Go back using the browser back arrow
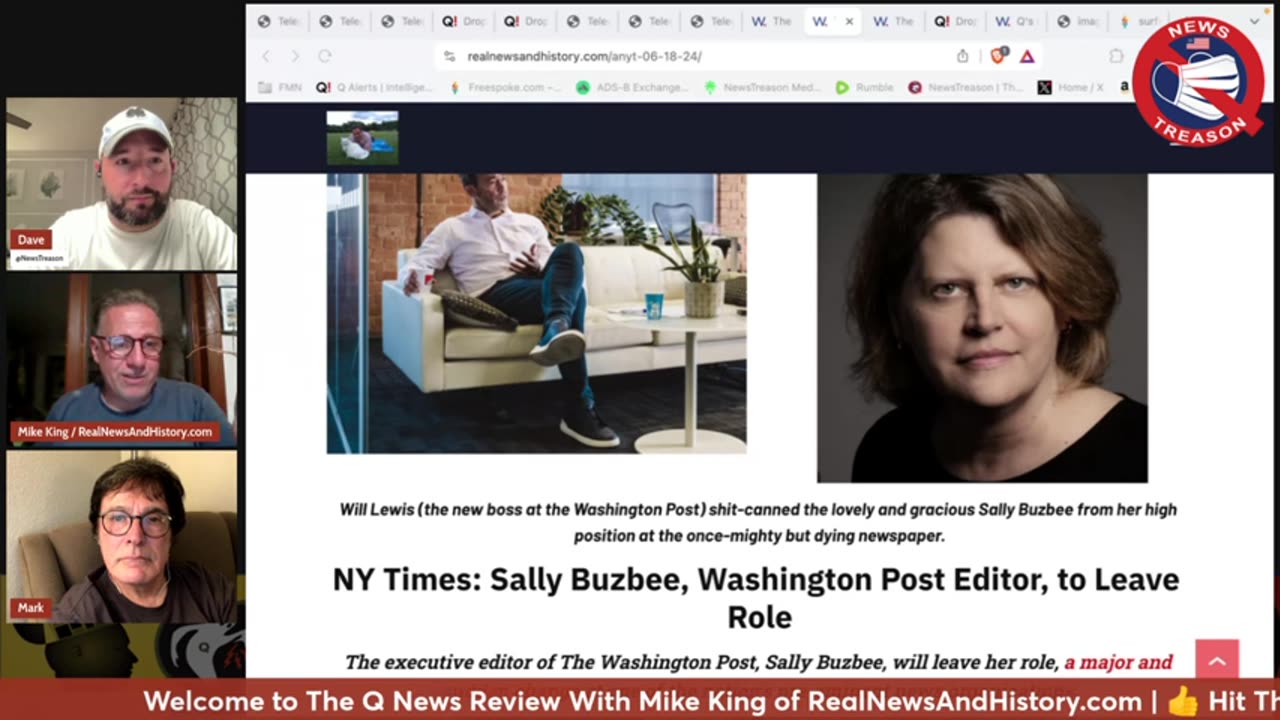Screen dimensions: 1280x720 pyautogui.click(x=266, y=56)
